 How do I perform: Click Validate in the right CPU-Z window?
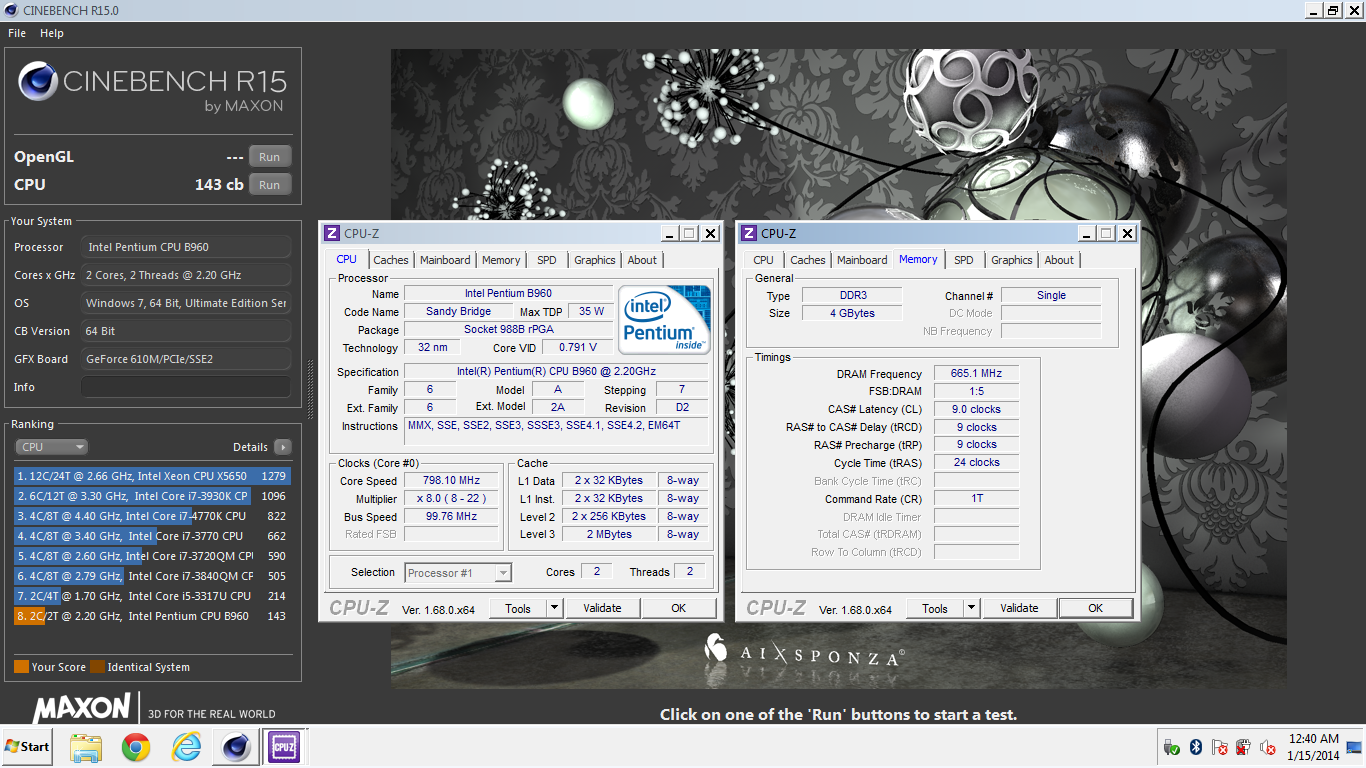tap(1019, 608)
